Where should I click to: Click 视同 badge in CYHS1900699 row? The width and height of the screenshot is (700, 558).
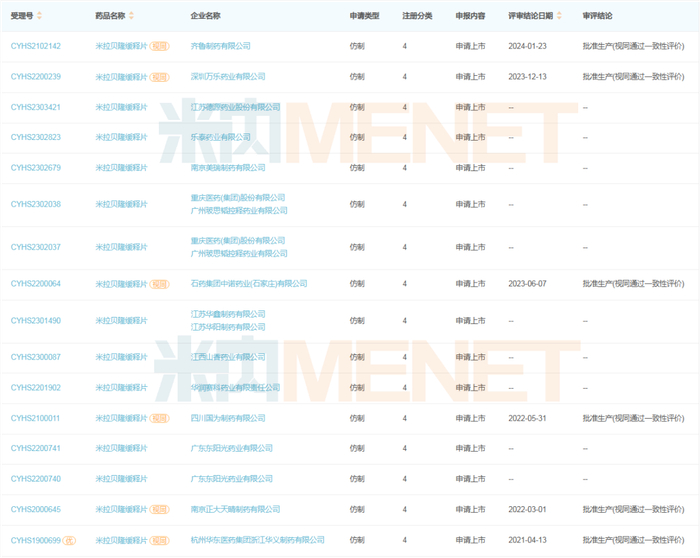tap(159, 541)
